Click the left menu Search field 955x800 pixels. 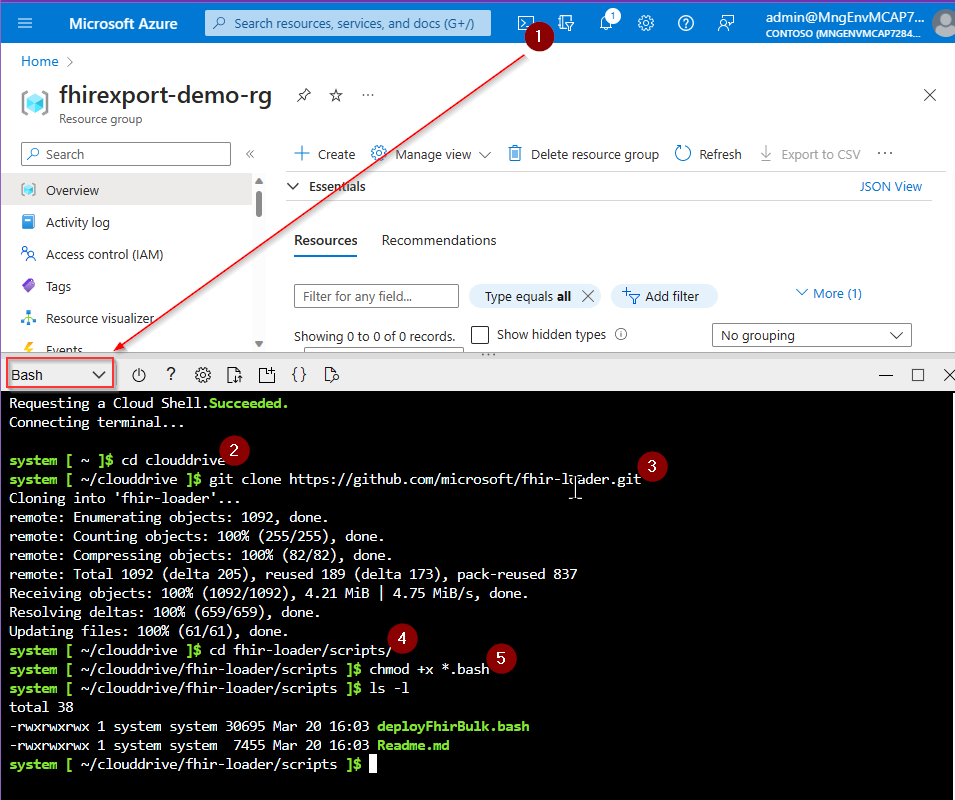tap(125, 154)
